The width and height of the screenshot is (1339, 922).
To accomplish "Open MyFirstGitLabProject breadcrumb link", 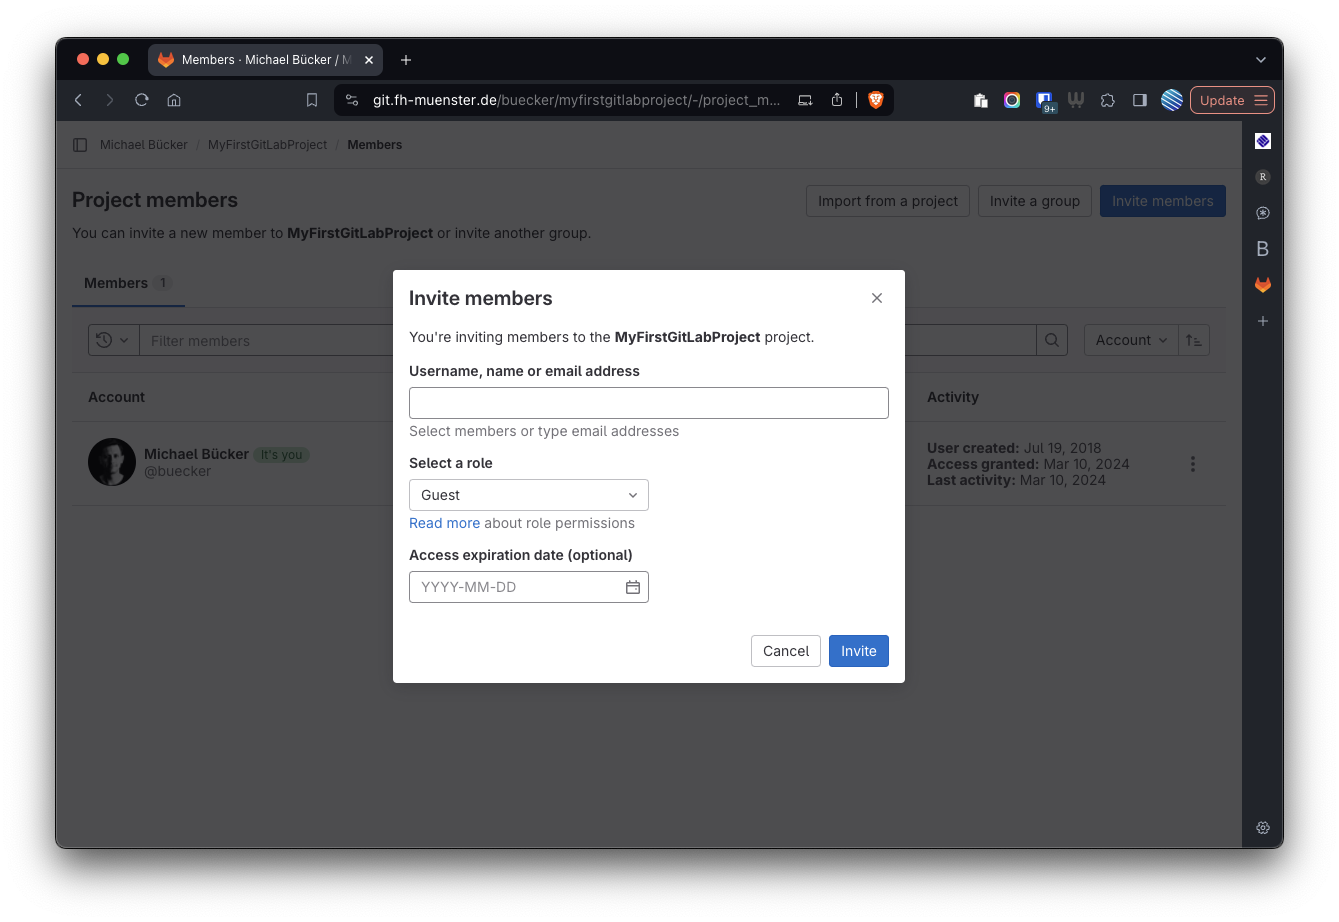I will click(267, 145).
